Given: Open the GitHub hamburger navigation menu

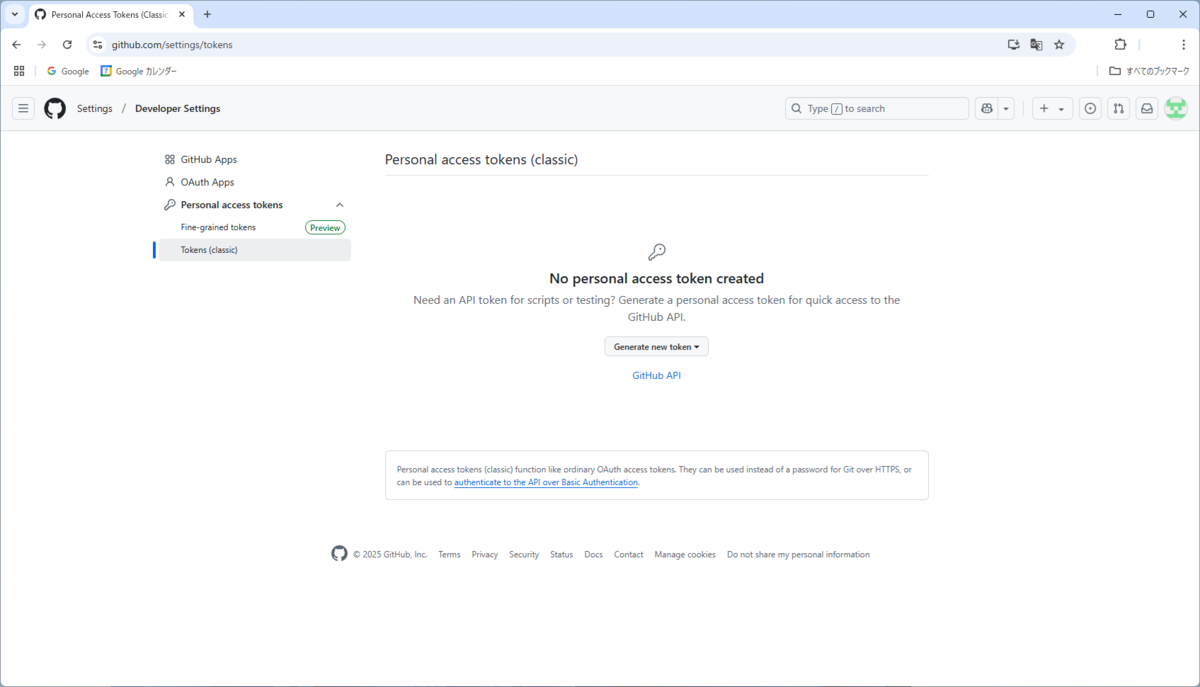Looking at the screenshot, I should tap(24, 108).
